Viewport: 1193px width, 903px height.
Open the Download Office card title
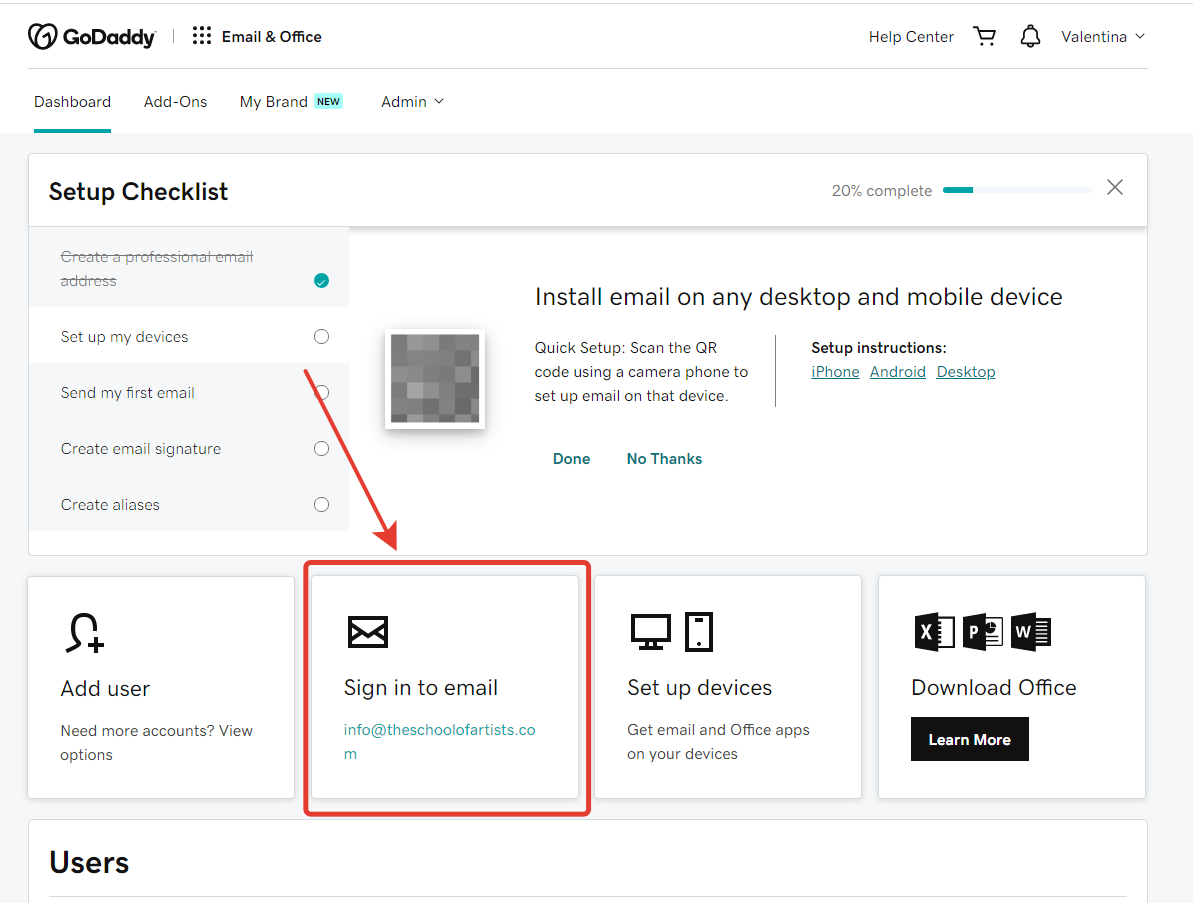[x=994, y=688]
